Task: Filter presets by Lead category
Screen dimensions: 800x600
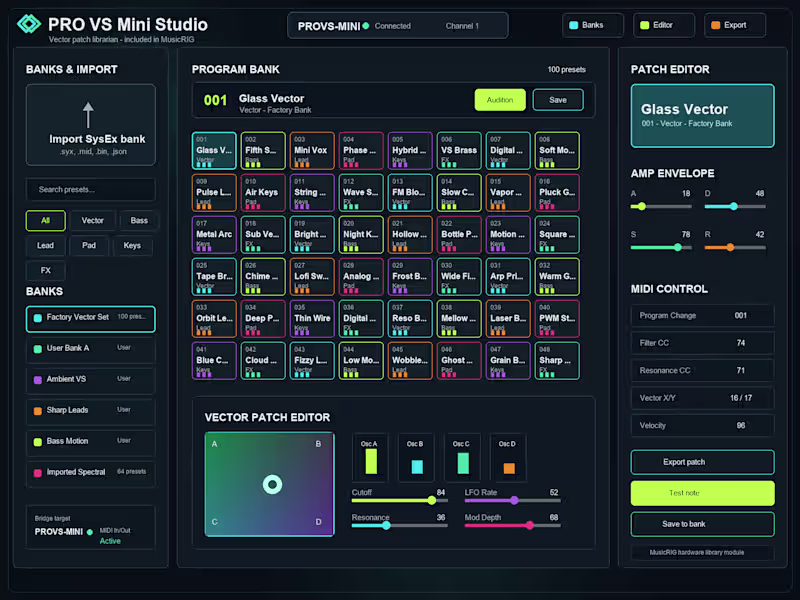Action: pyautogui.click(x=45, y=245)
